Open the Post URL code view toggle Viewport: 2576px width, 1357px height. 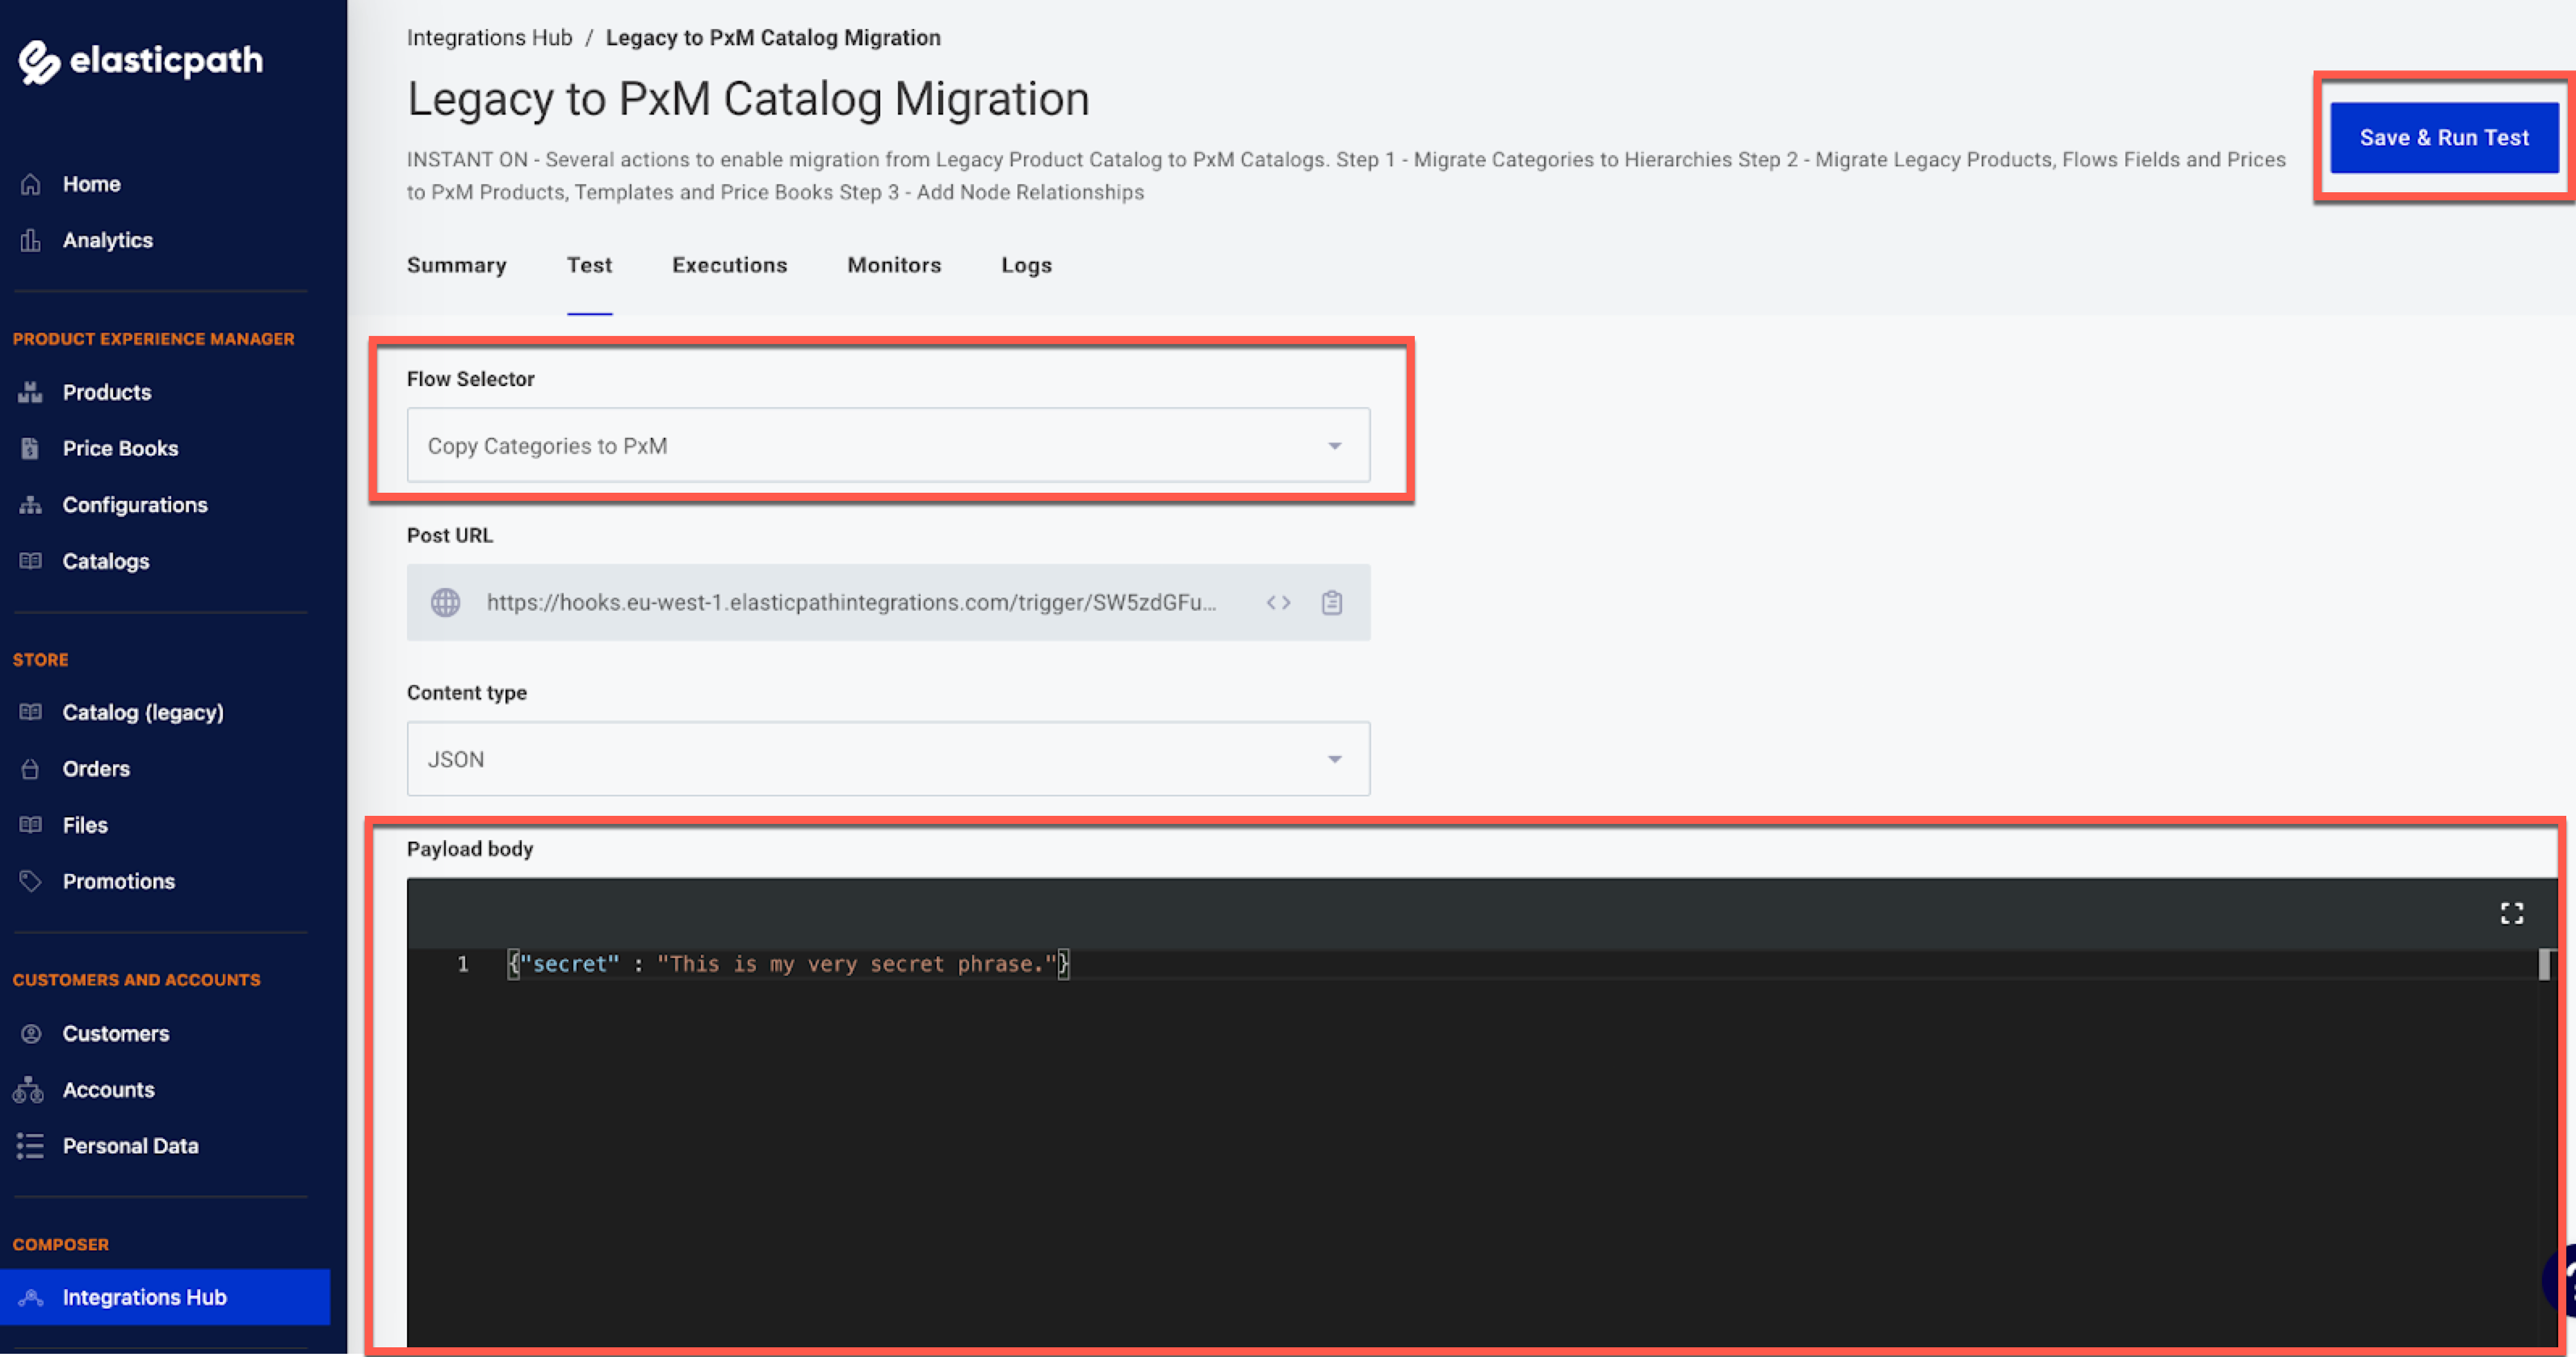(x=1278, y=602)
